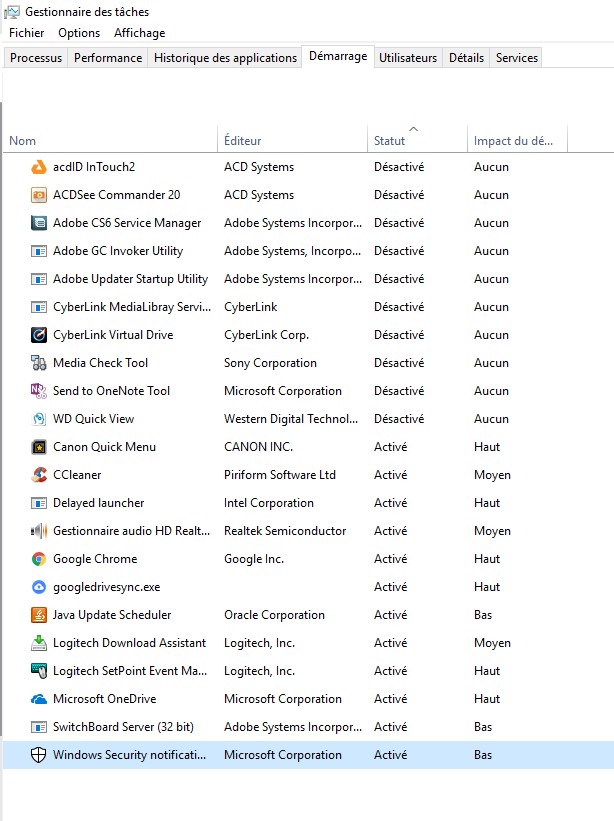The image size is (614, 821).
Task: Open the Fichier menu
Action: [x=27, y=33]
